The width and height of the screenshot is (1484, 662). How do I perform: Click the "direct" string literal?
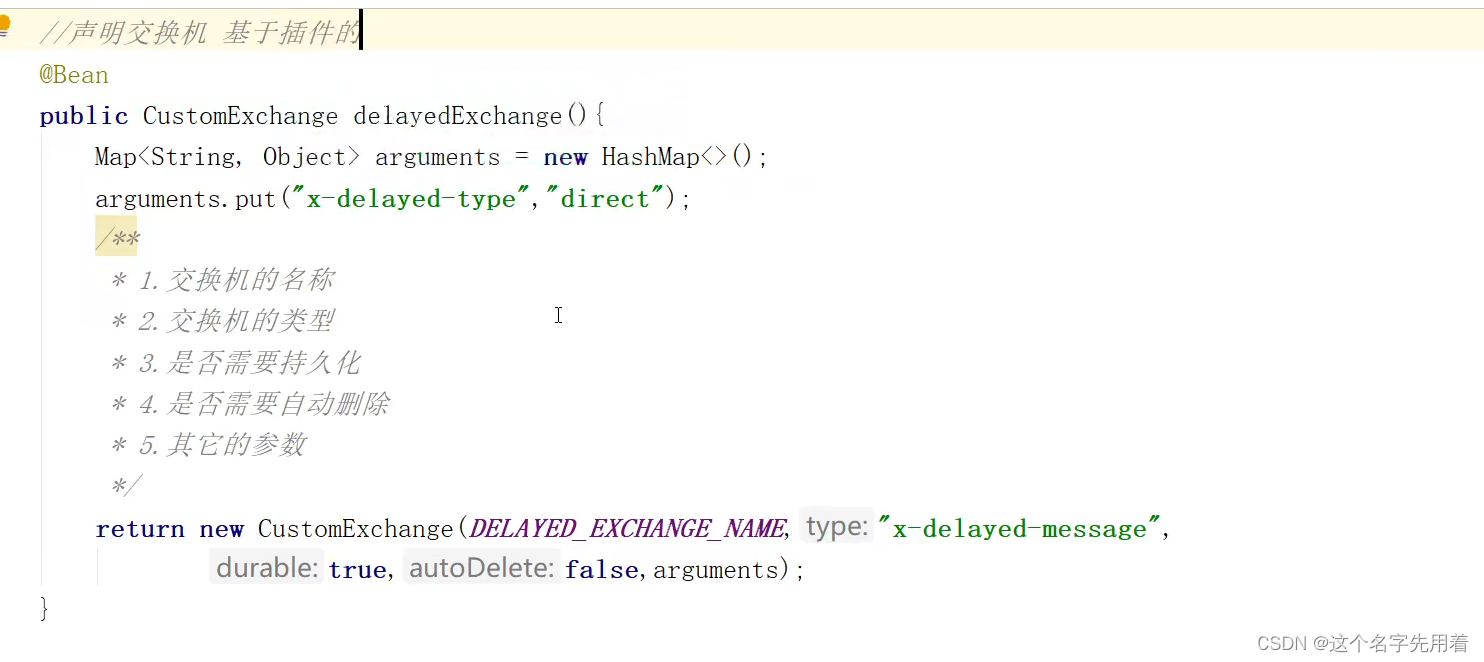605,198
